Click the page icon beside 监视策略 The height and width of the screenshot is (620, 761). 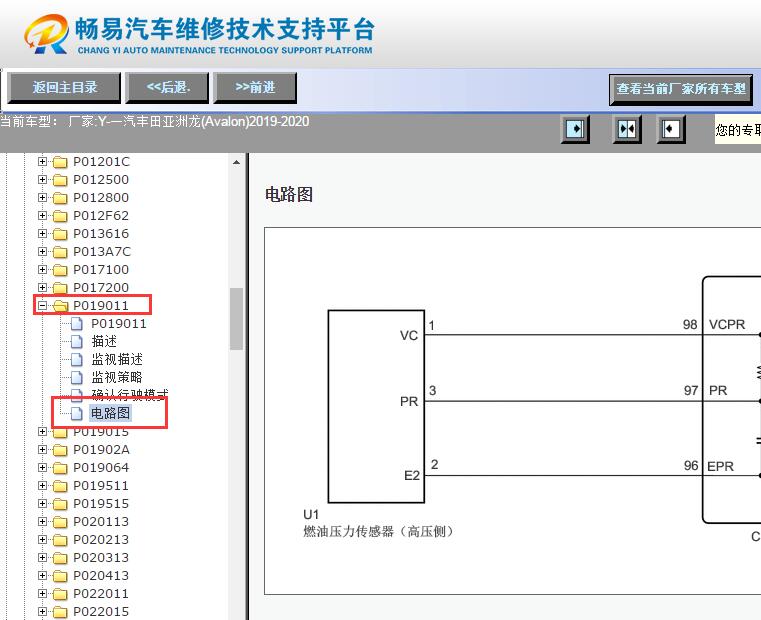pos(77,377)
